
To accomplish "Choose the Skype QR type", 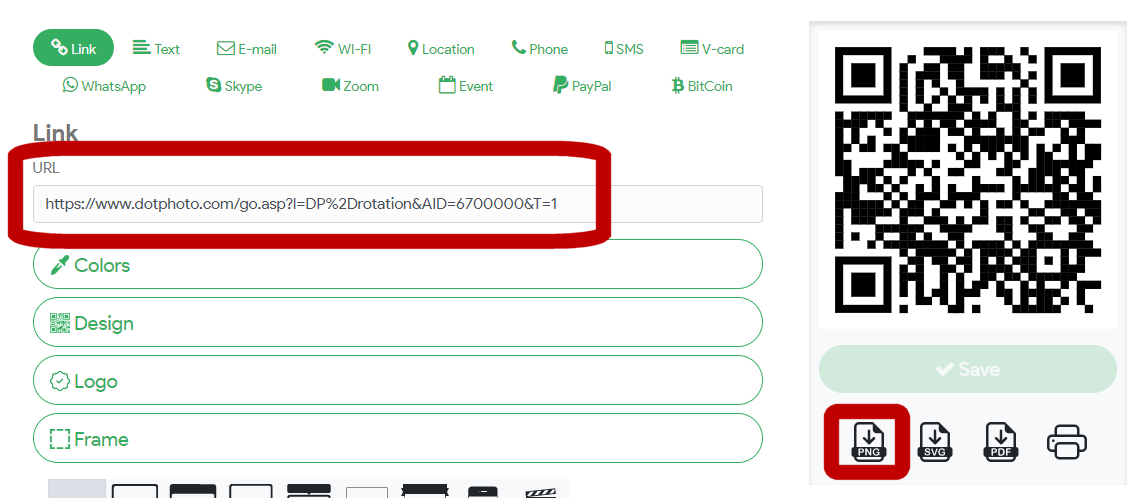I will click(234, 86).
